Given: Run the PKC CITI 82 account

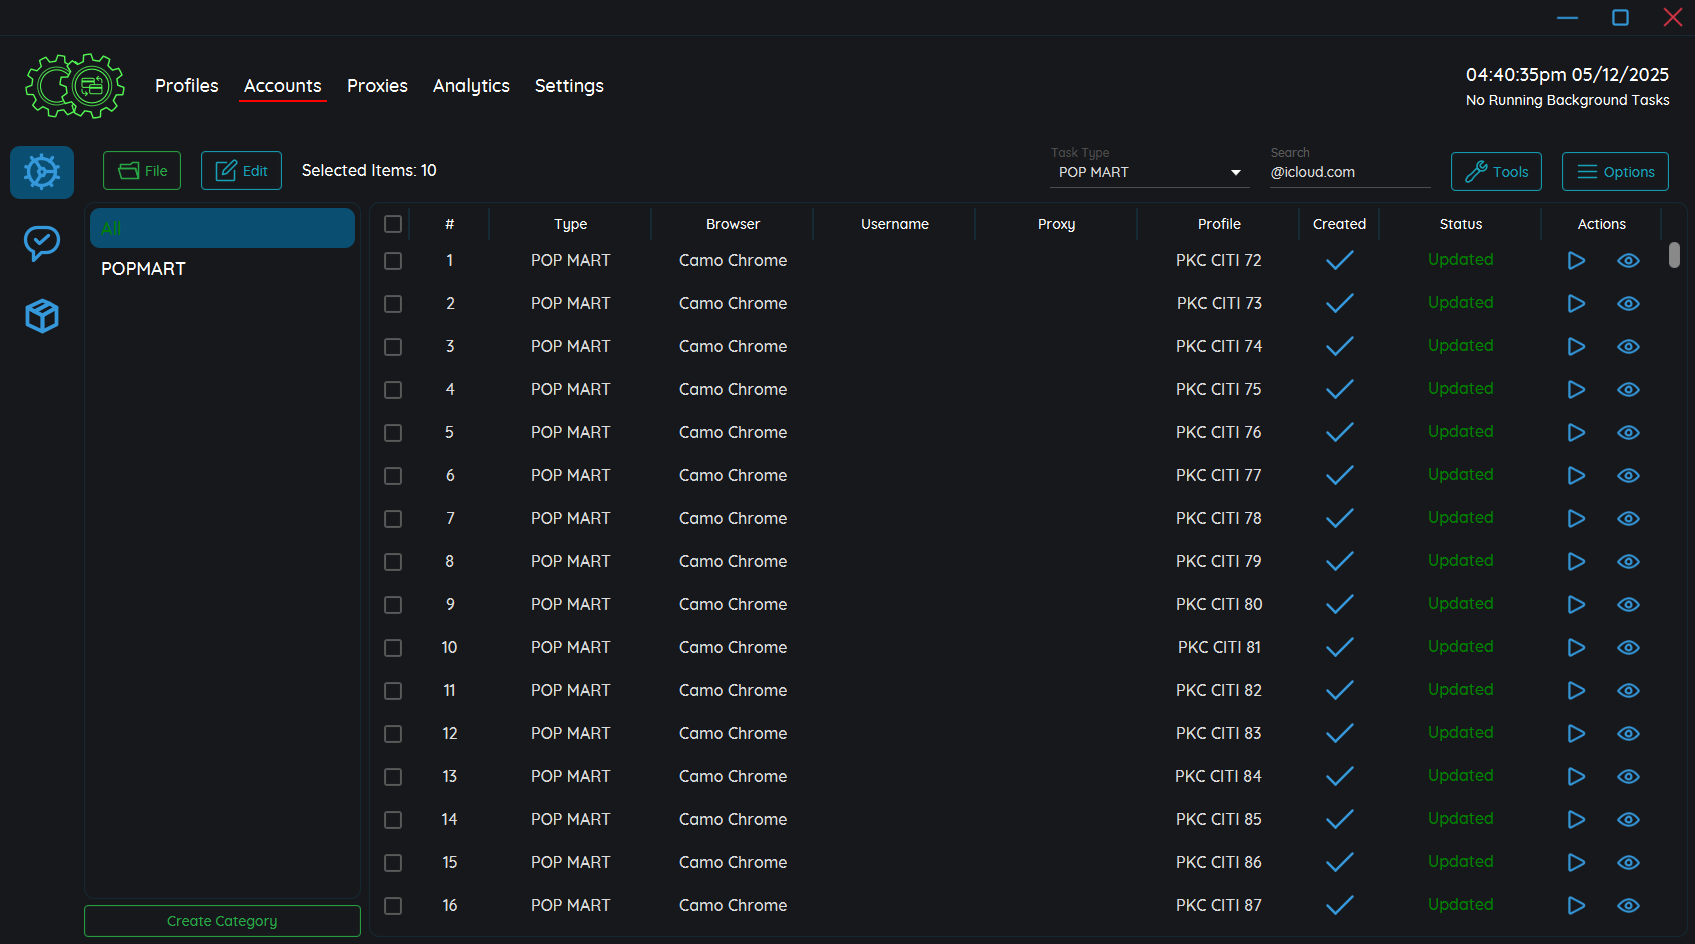Looking at the screenshot, I should [x=1576, y=690].
